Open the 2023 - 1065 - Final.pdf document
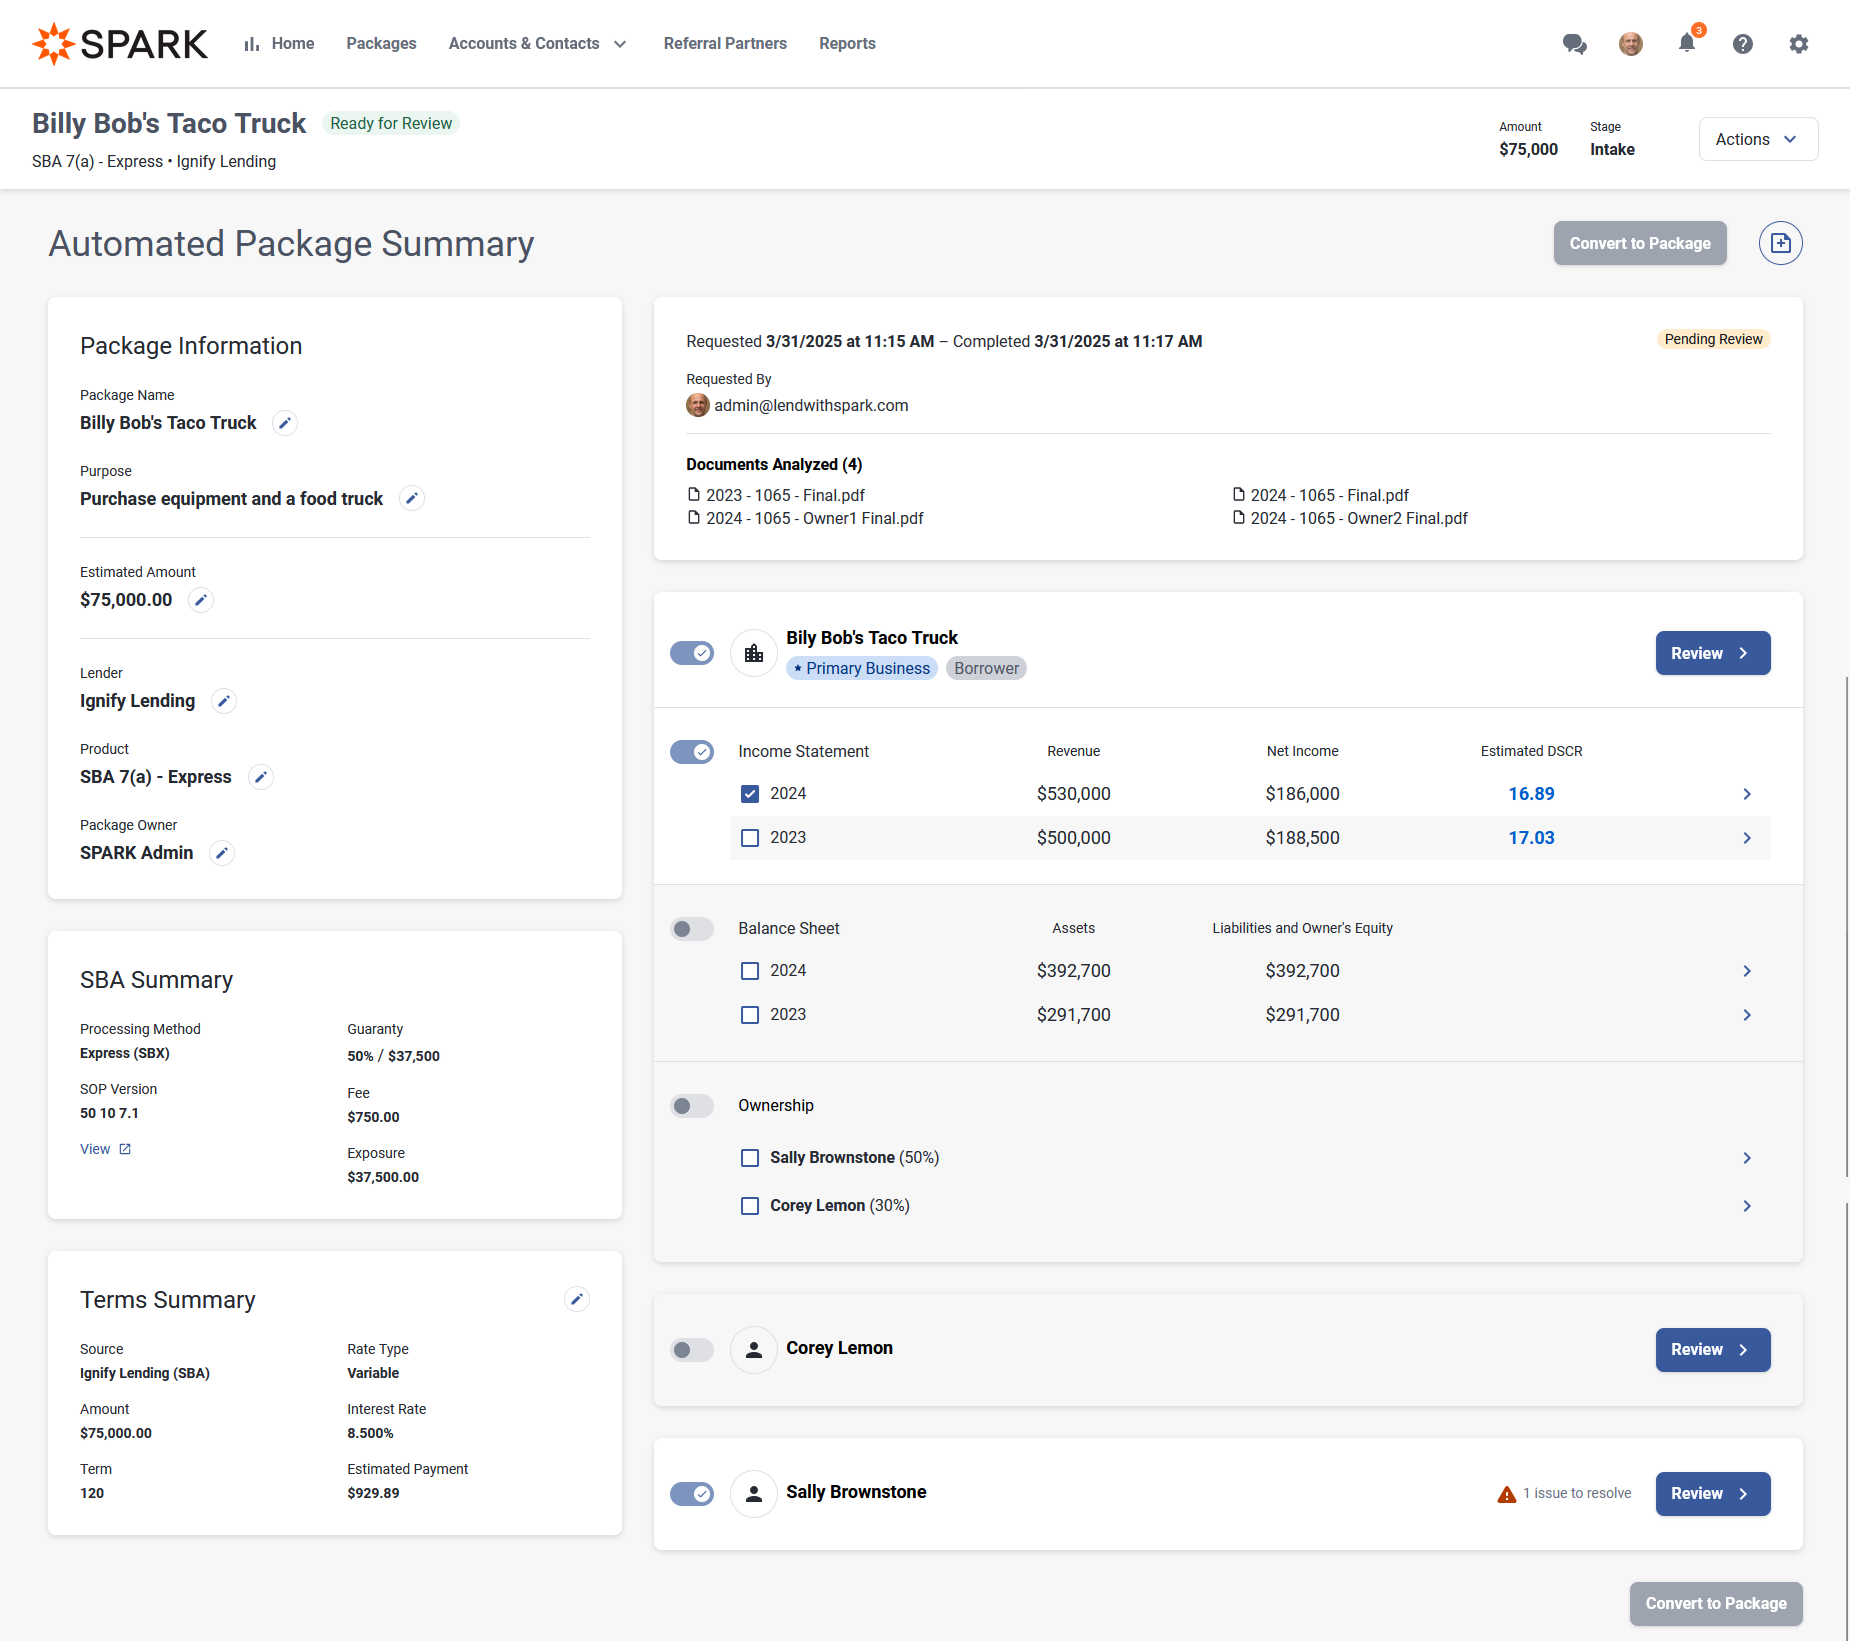Viewport: 1850px width, 1641px height. point(776,495)
